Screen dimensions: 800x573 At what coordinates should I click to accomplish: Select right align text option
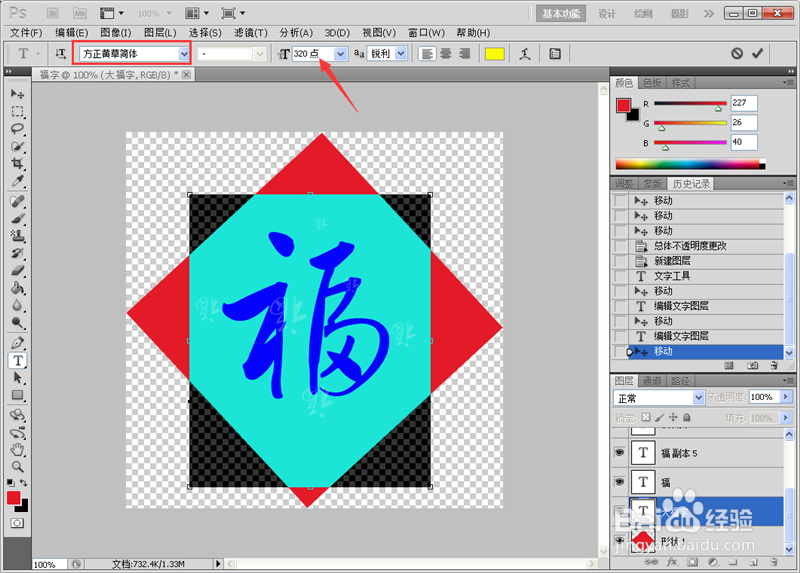[x=464, y=54]
